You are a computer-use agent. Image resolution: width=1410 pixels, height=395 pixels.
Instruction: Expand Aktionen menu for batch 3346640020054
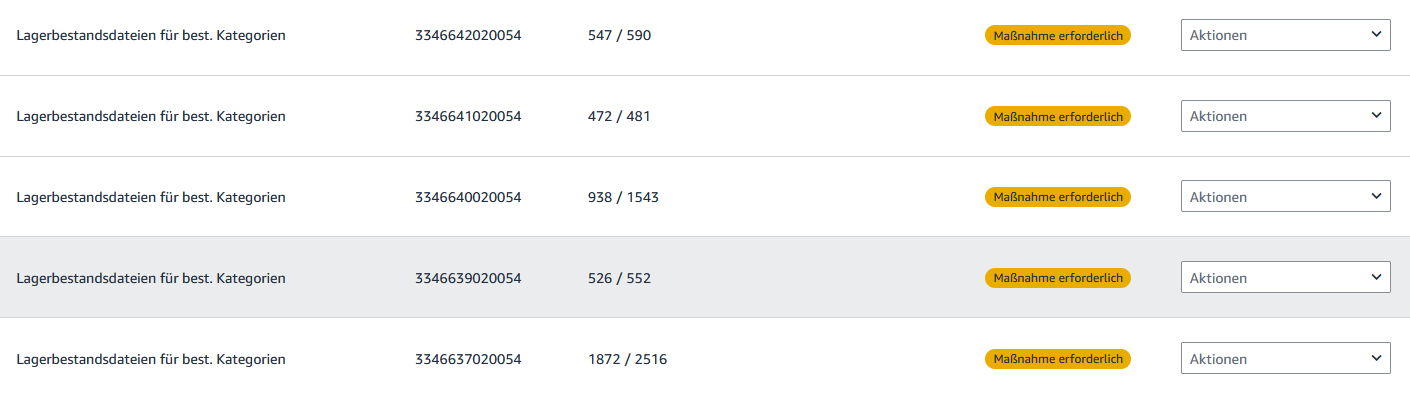1285,197
